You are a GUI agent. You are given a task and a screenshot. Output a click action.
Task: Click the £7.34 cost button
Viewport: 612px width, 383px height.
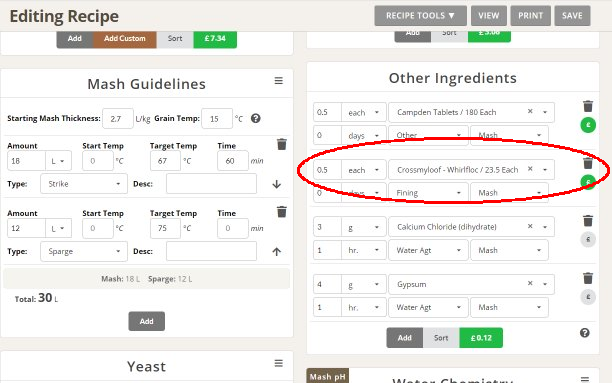click(x=215, y=39)
